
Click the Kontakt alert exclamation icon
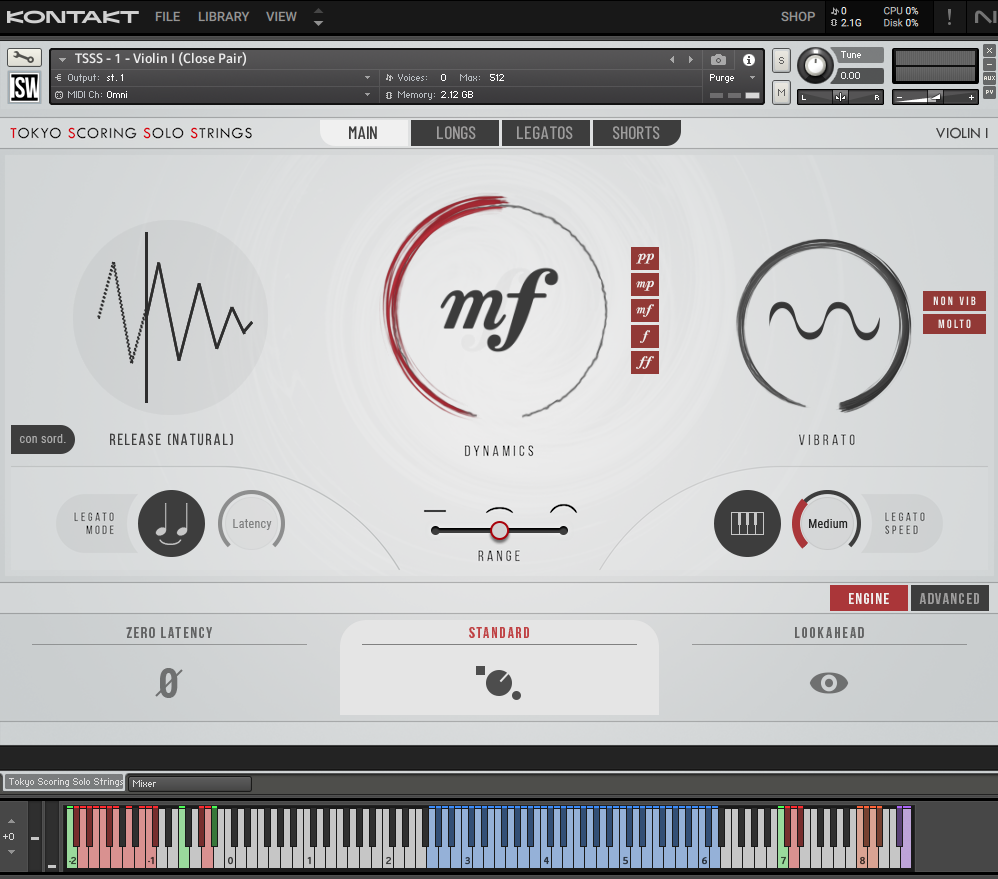coord(949,16)
